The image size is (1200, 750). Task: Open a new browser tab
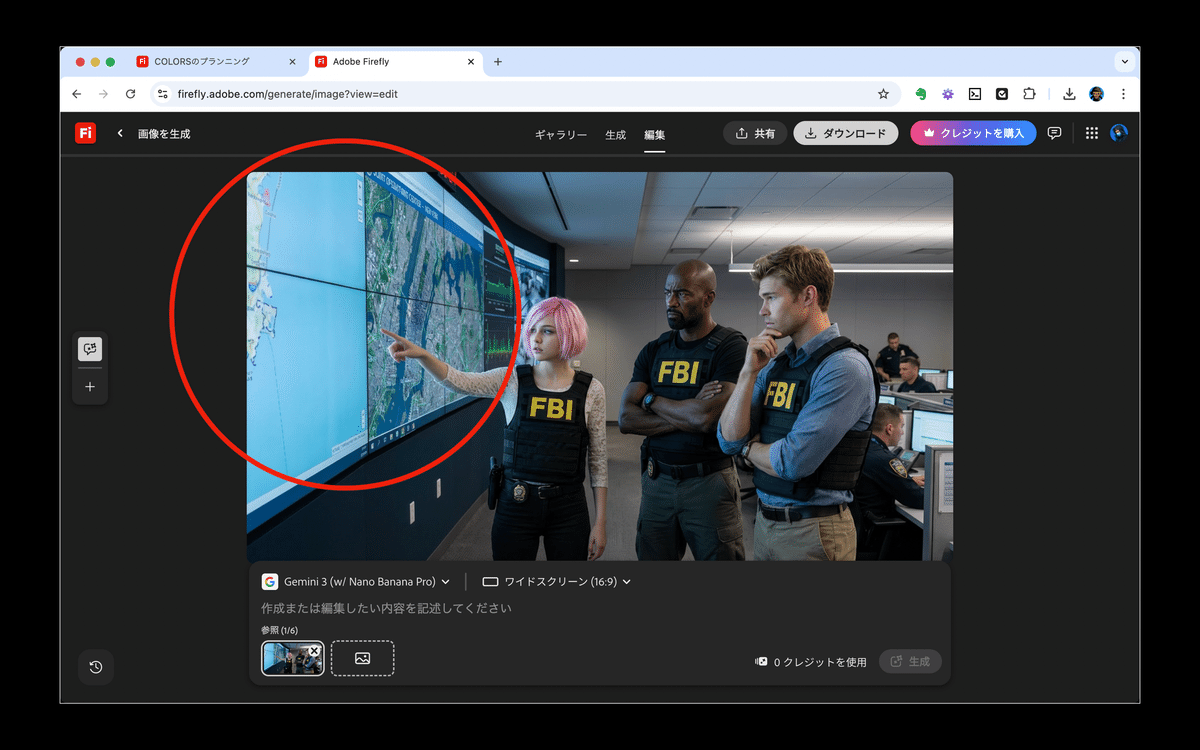click(x=498, y=62)
